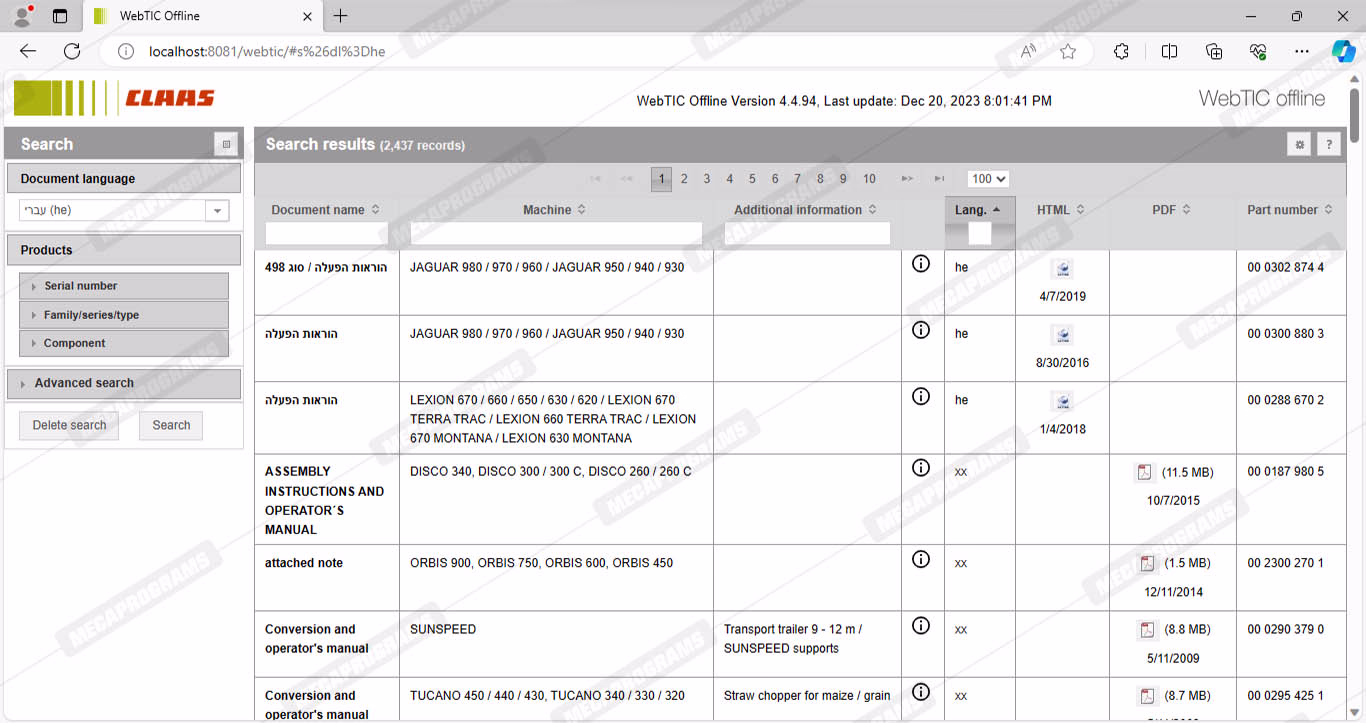Open browser favorites star icon
This screenshot has height=723, width=1366.
point(1068,52)
